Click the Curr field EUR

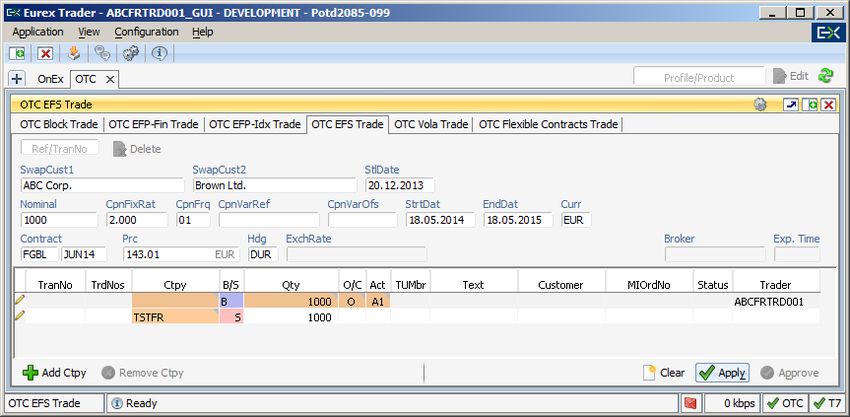(x=576, y=220)
